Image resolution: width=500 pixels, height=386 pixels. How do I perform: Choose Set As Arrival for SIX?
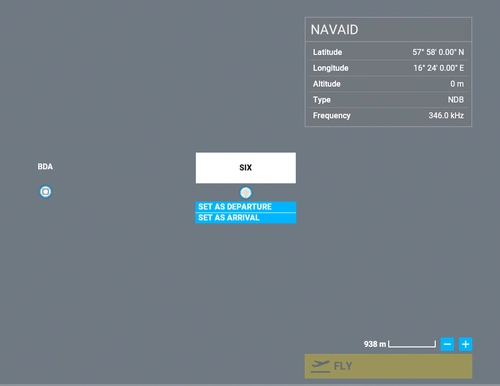tap(246, 218)
